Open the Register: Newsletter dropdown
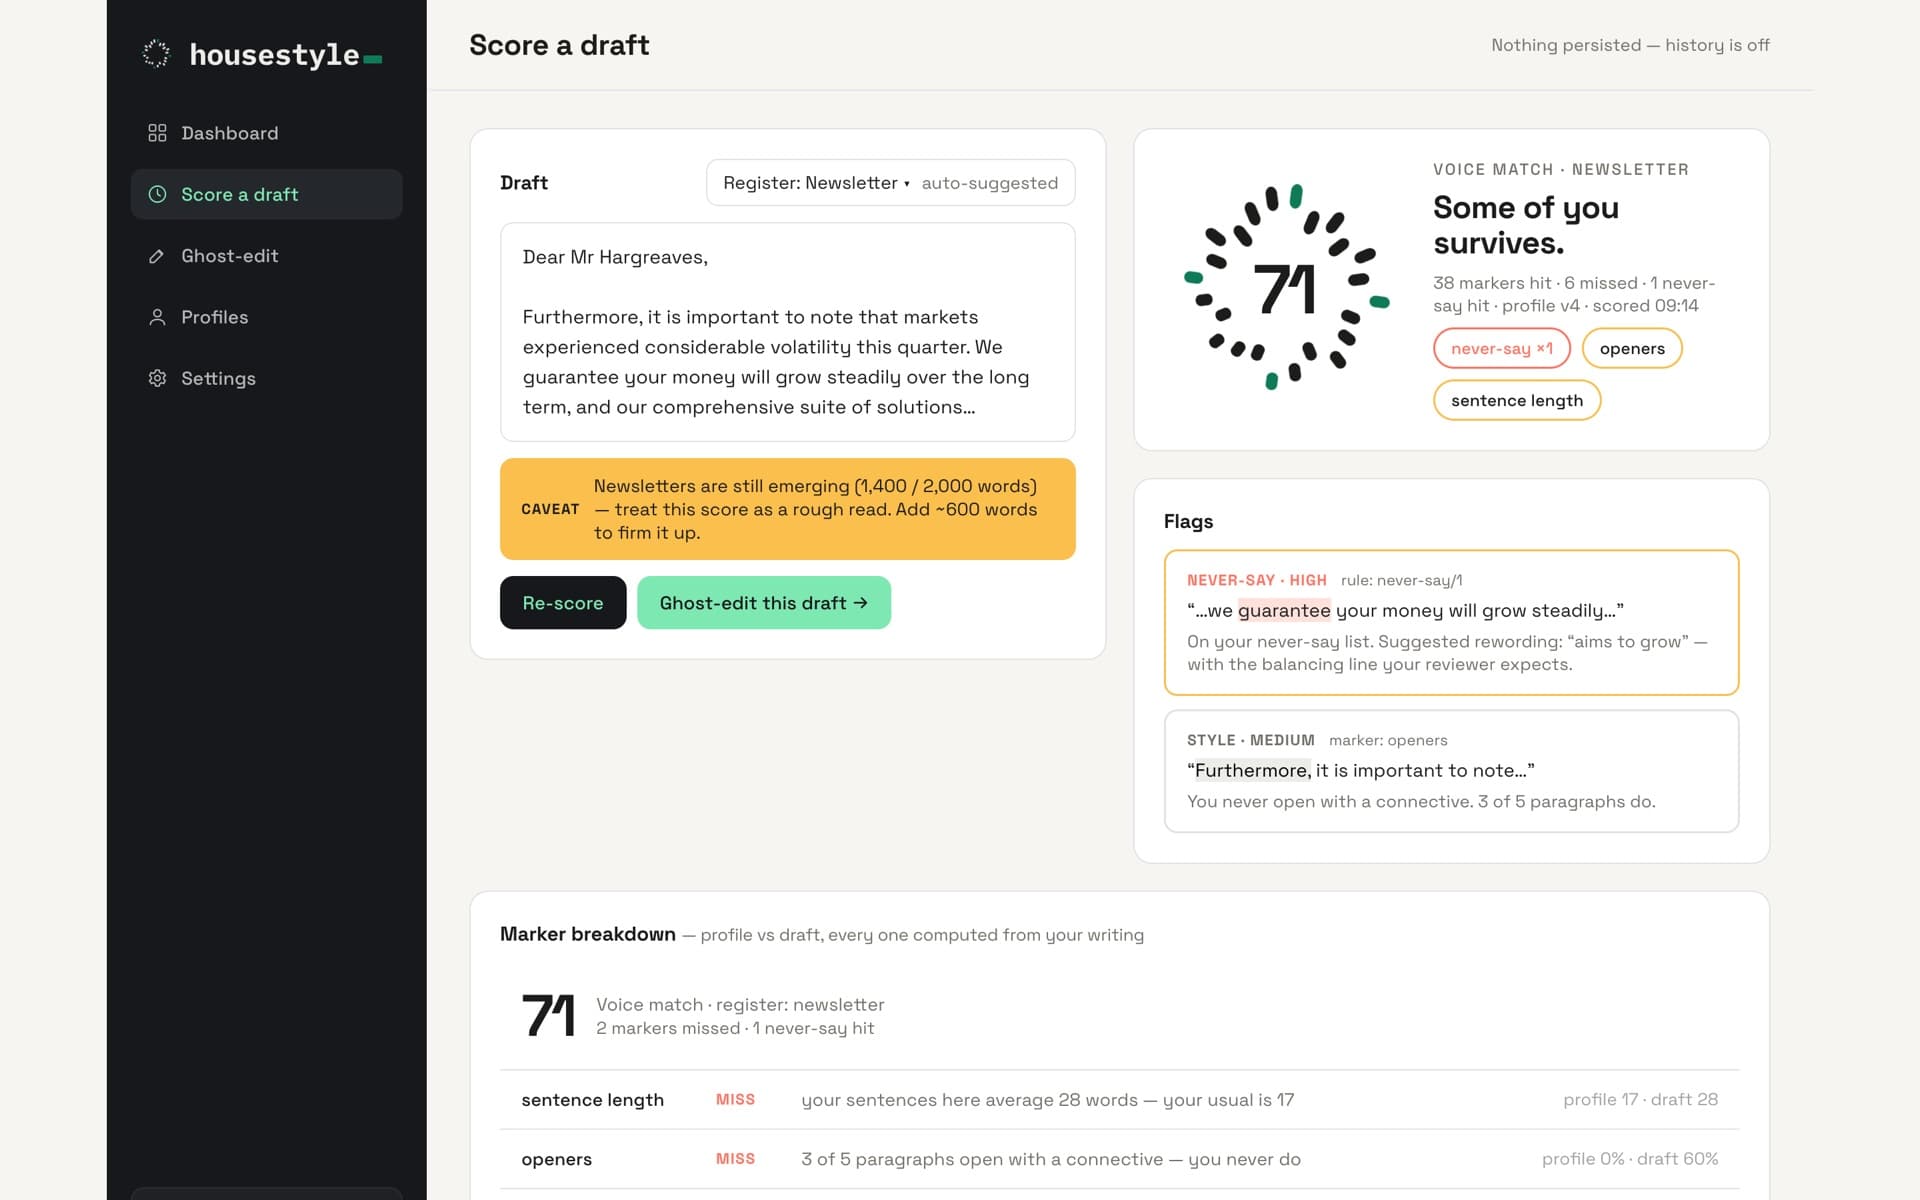 (890, 183)
